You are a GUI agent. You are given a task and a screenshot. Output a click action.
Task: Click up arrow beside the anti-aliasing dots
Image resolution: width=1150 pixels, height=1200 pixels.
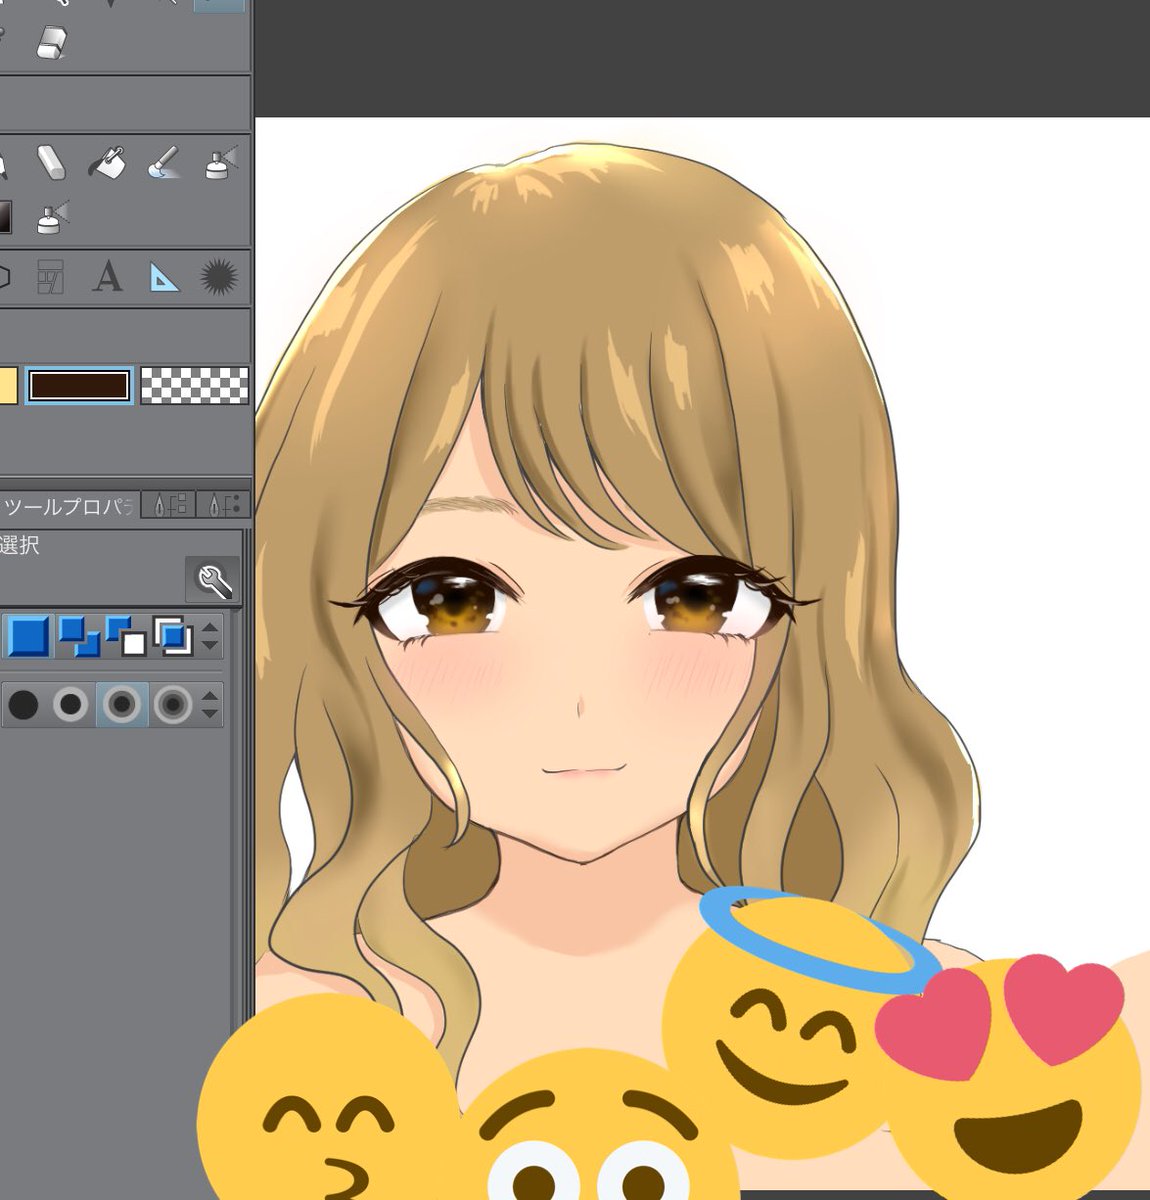point(210,696)
